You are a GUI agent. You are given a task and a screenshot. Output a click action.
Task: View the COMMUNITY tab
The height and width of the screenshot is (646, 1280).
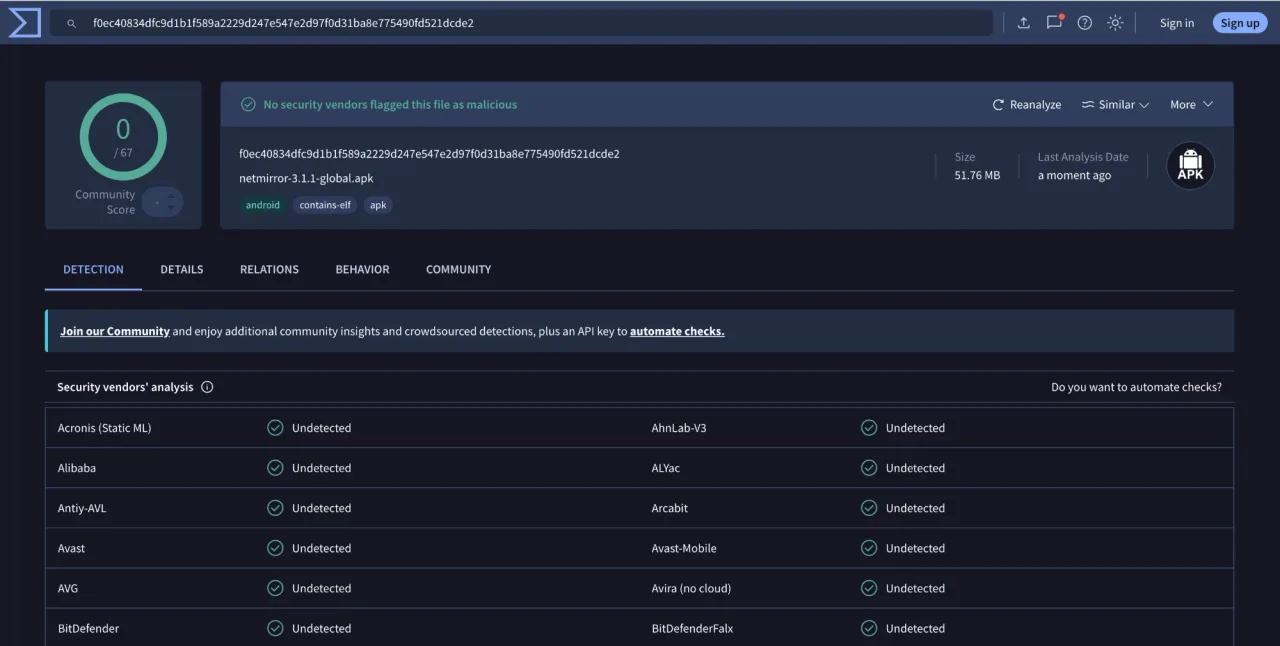click(458, 269)
